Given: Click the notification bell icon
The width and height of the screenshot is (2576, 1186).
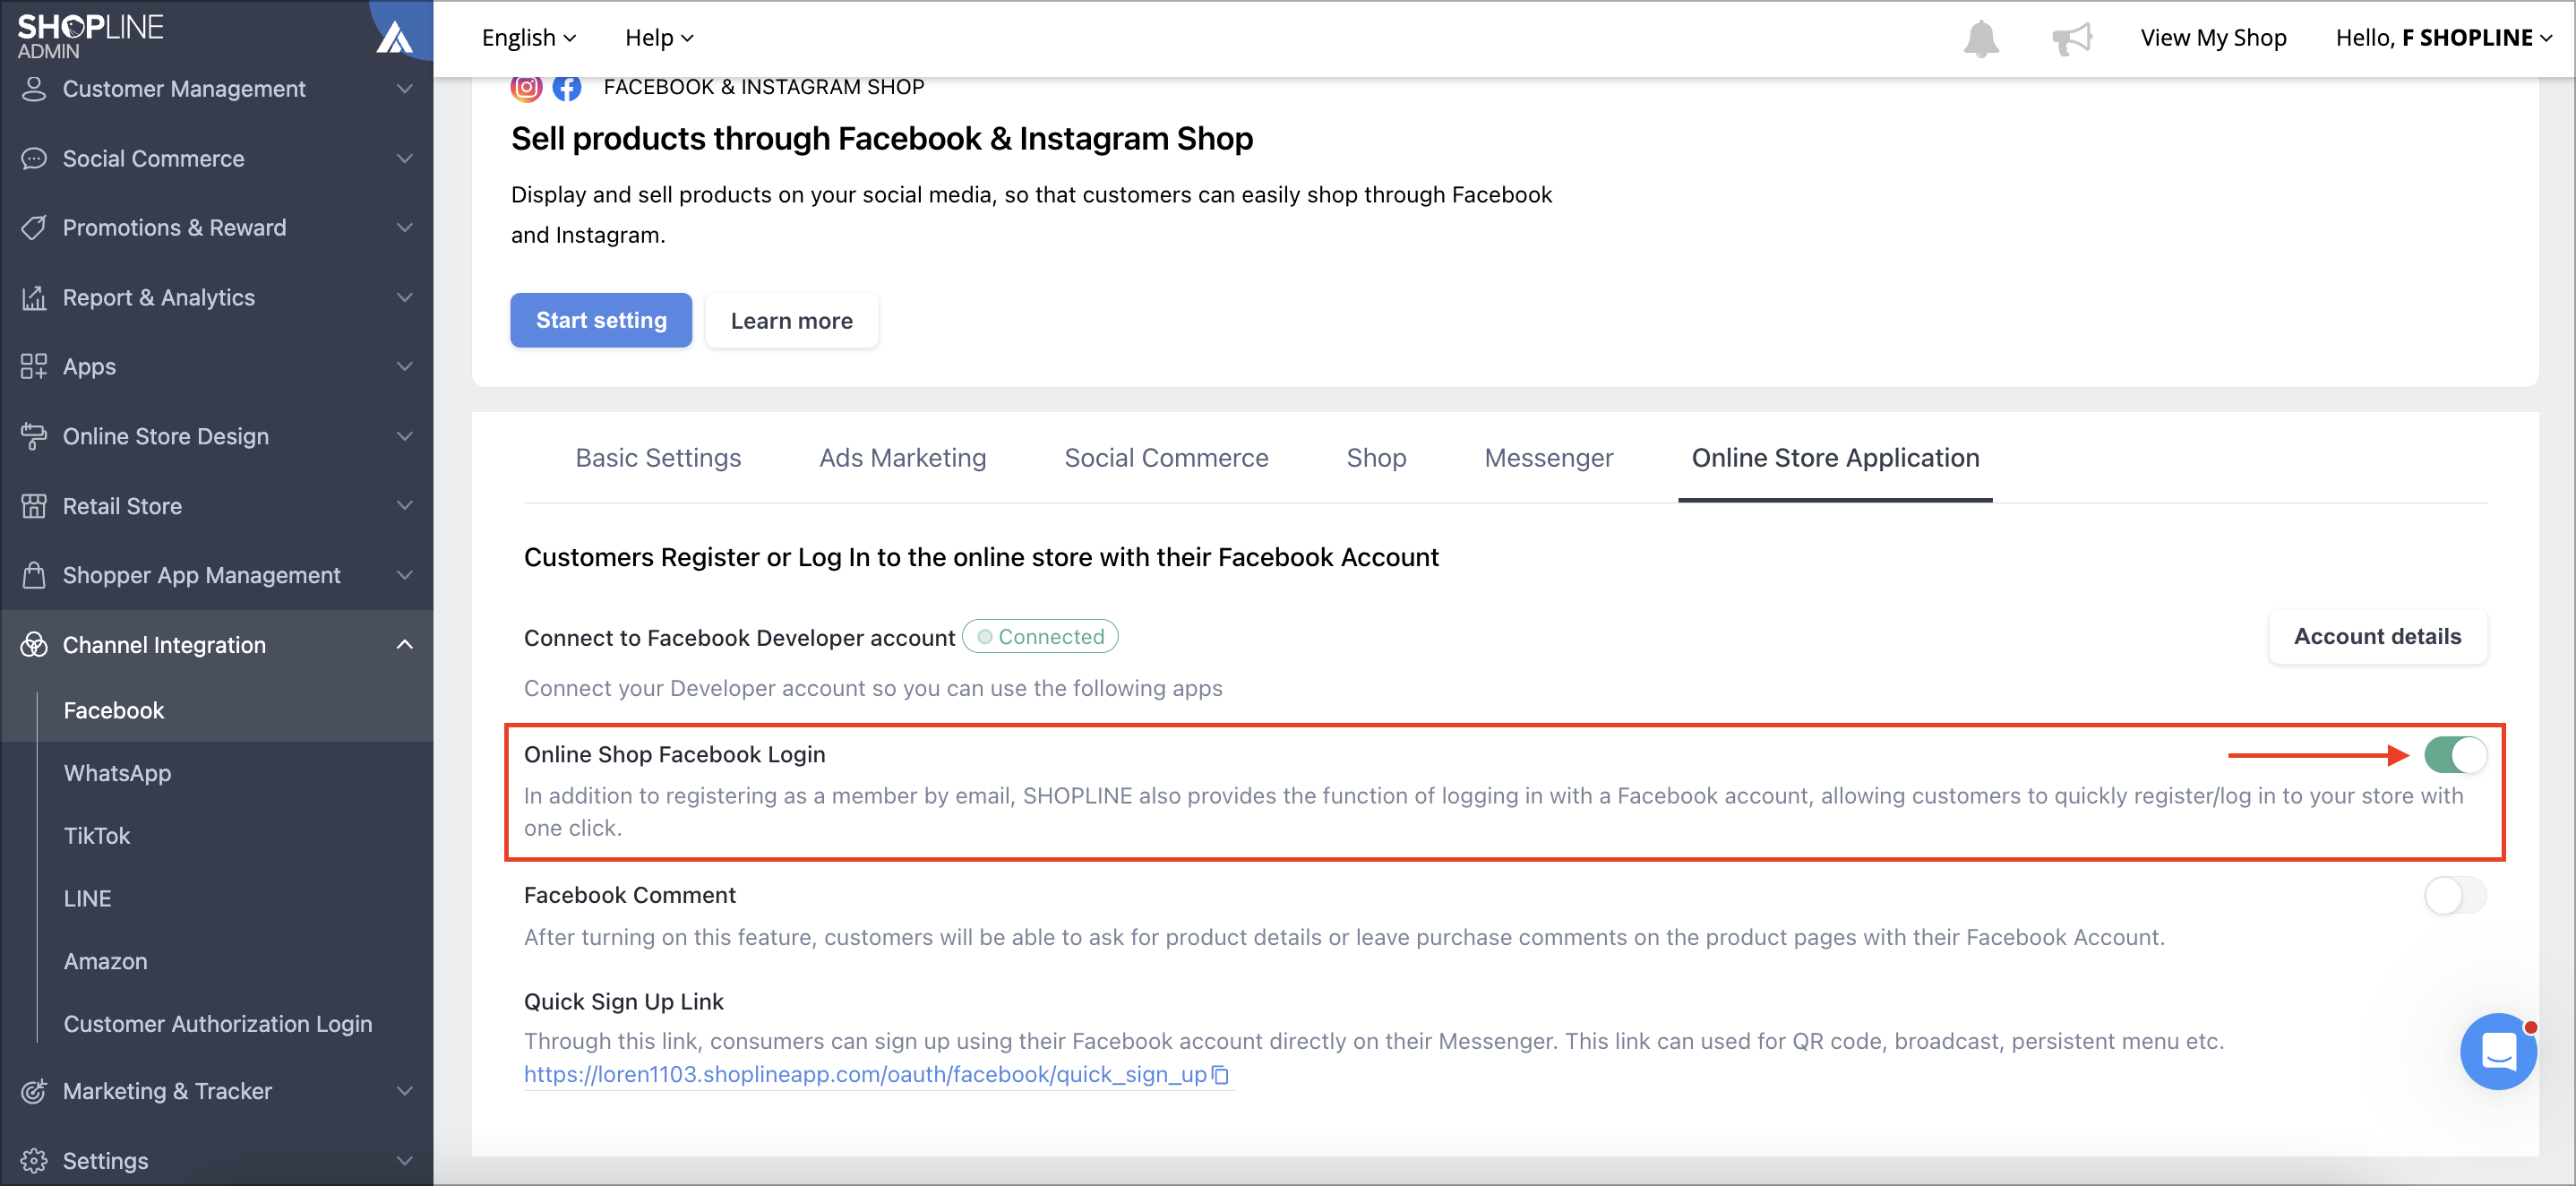Looking at the screenshot, I should (x=1980, y=39).
